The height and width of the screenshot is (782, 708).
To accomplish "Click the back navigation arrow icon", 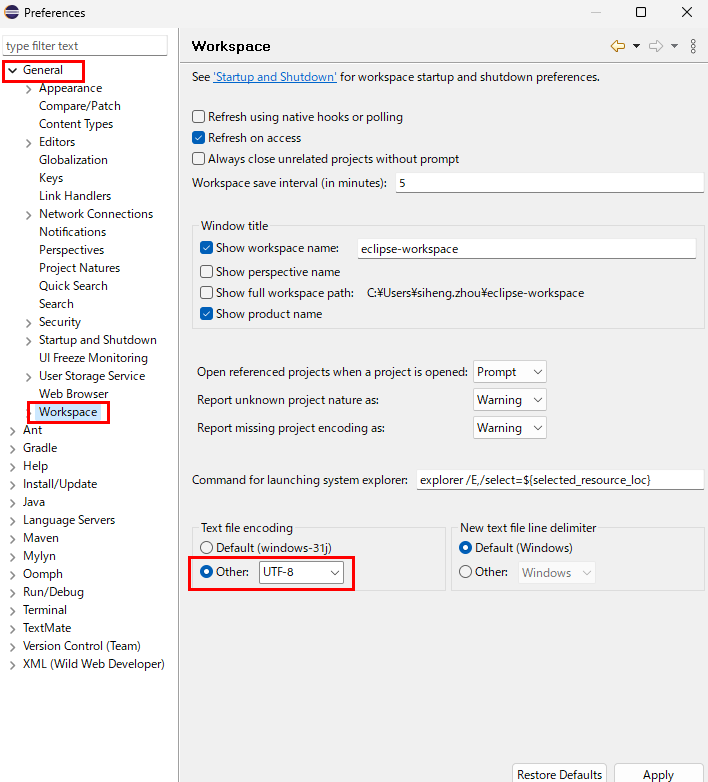I will click(x=618, y=46).
